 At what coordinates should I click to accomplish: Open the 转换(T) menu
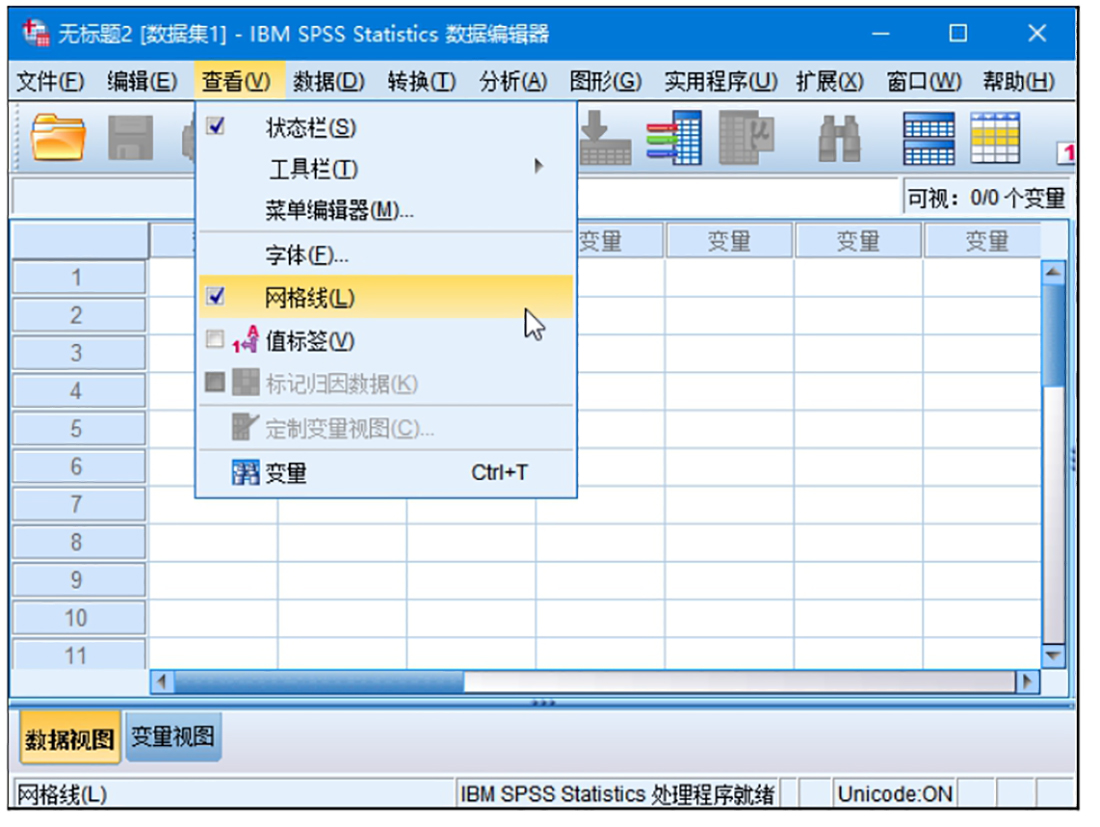(x=422, y=82)
